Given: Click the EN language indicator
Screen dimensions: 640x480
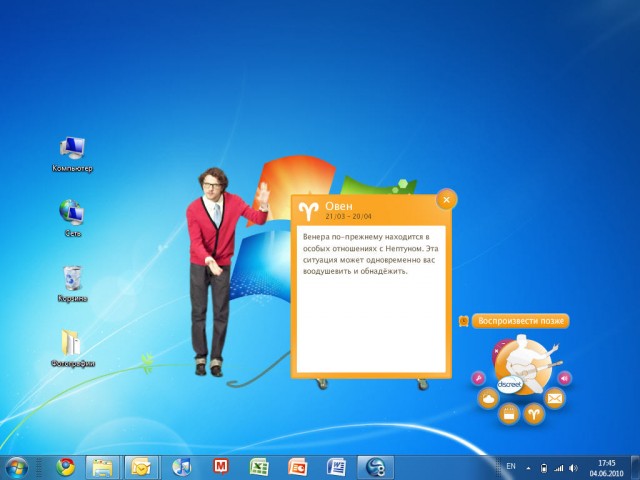Looking at the screenshot, I should tap(511, 466).
